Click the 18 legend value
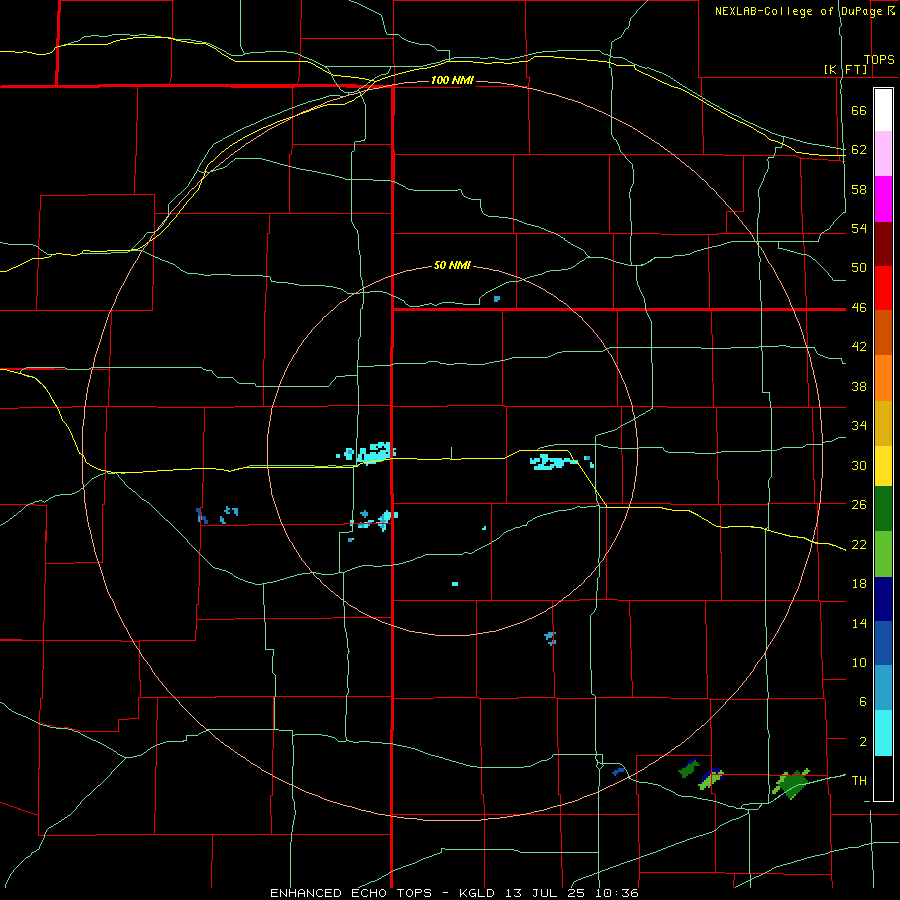 (859, 584)
